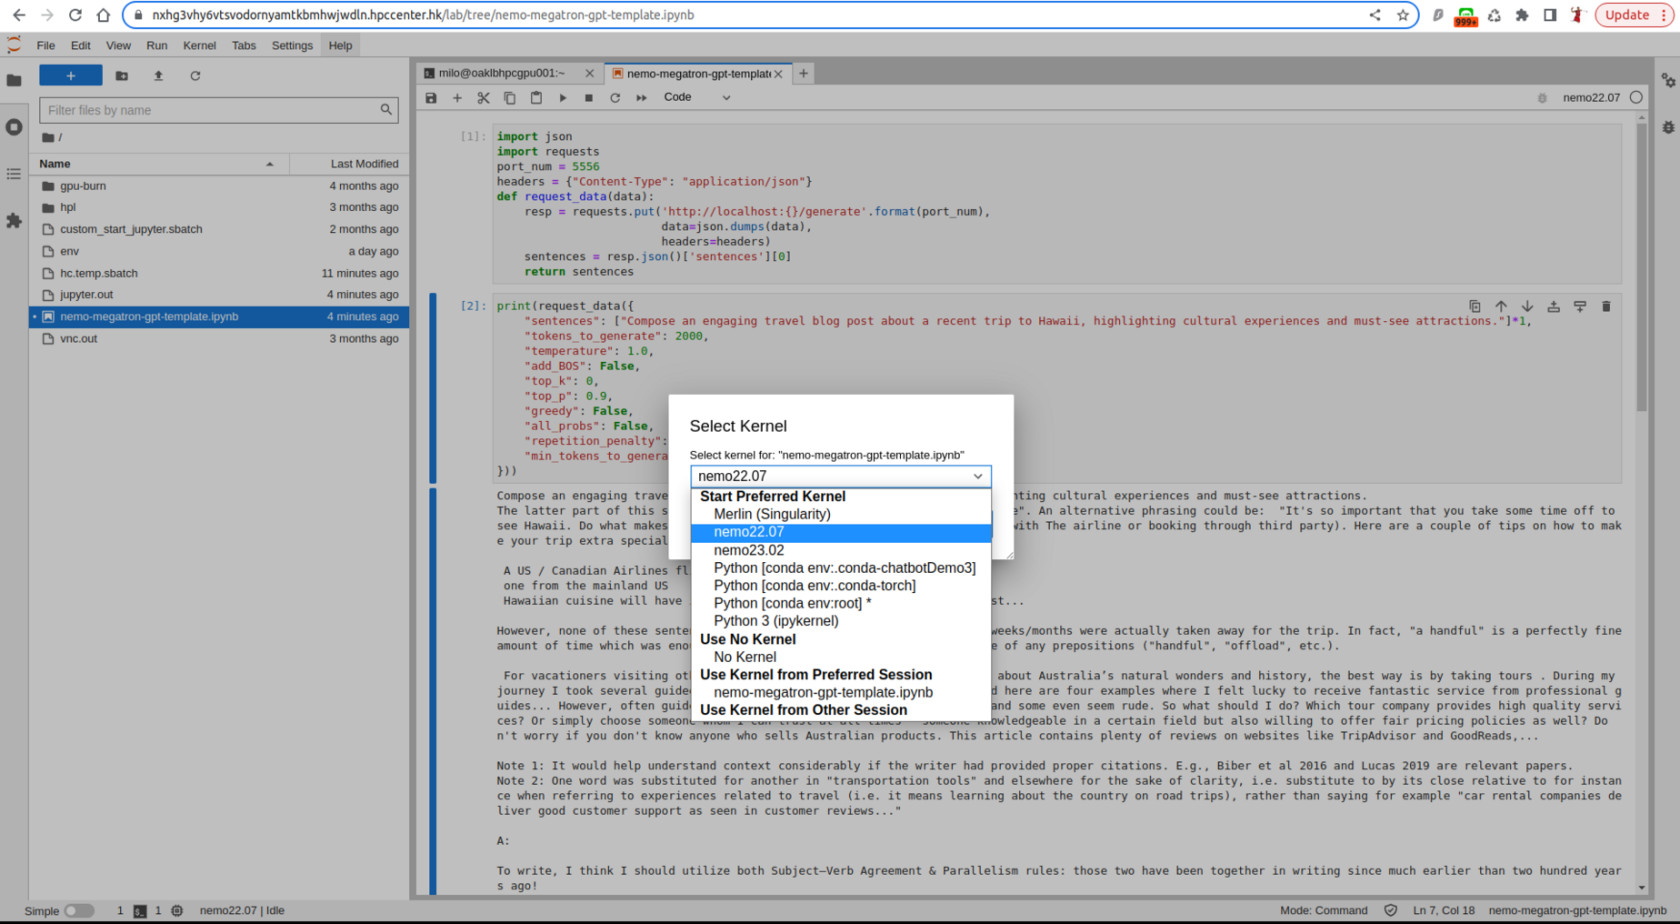Open the View menu
The image size is (1680, 924).
point(118,45)
